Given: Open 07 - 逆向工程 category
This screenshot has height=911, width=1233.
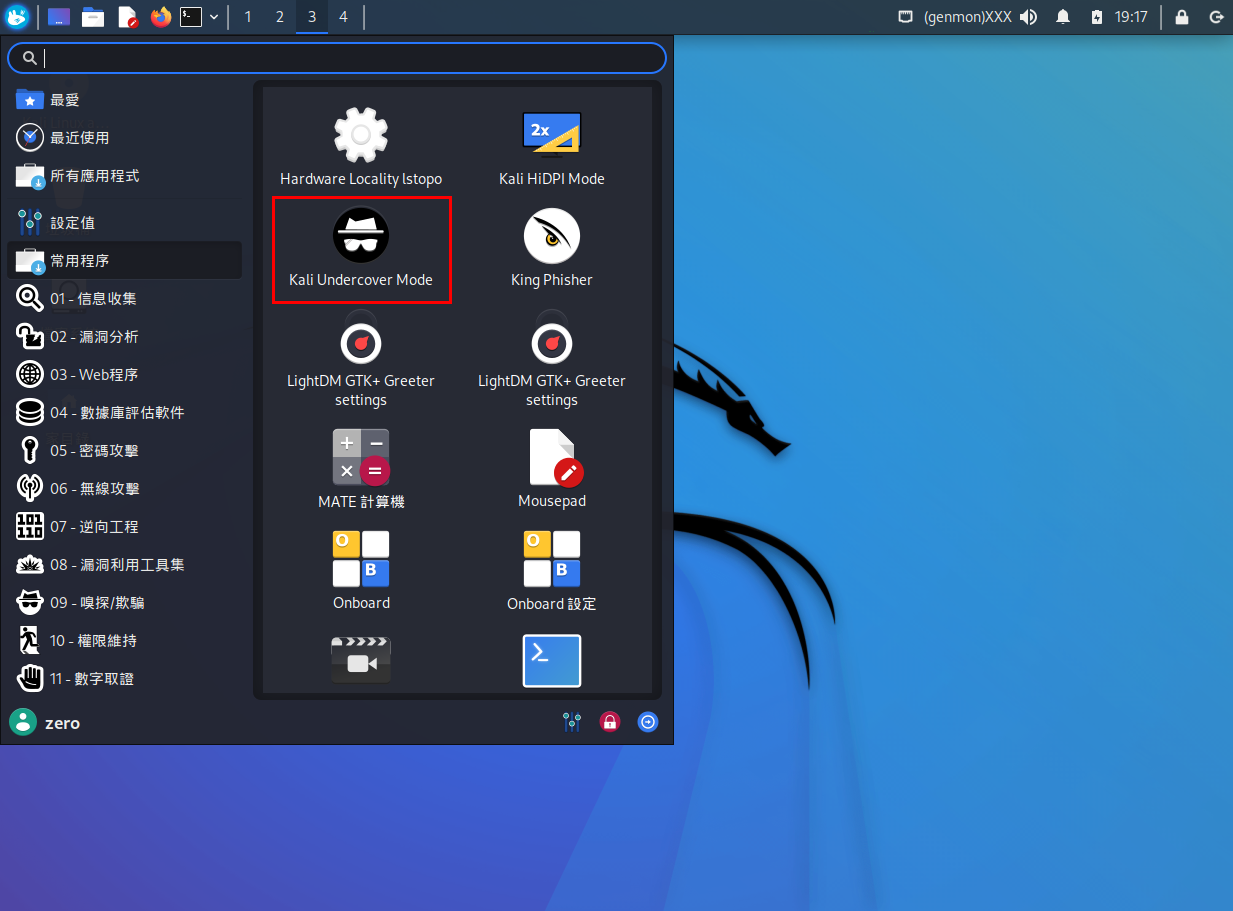Looking at the screenshot, I should tap(124, 527).
